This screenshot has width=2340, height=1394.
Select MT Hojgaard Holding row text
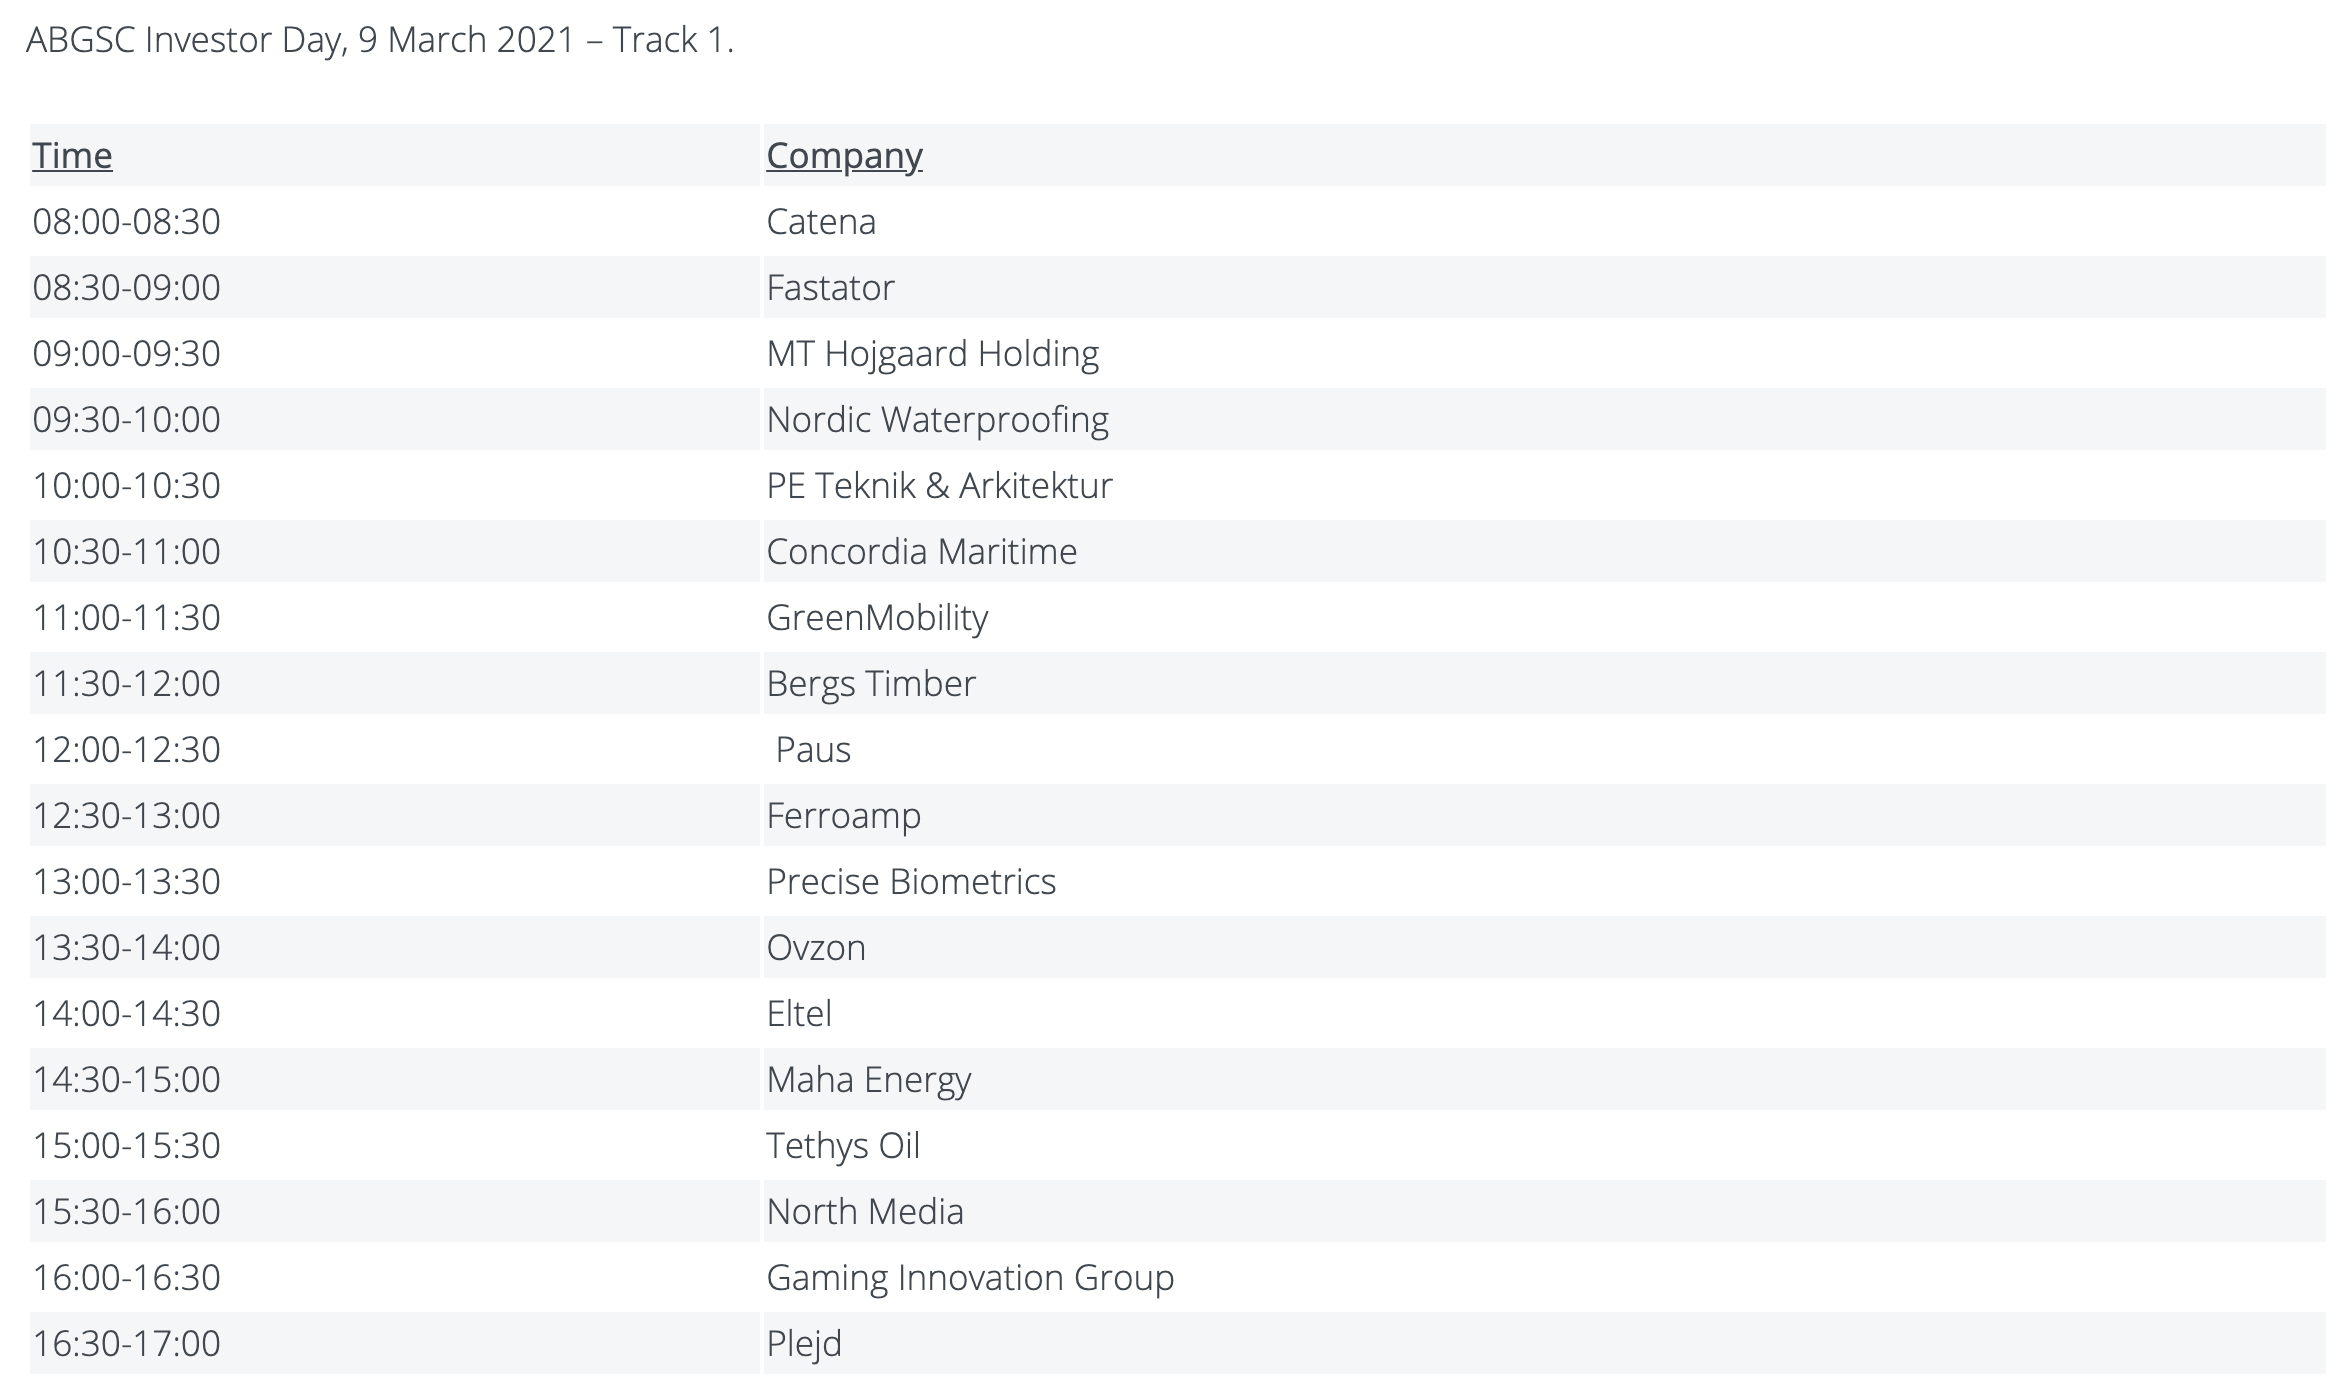(932, 354)
